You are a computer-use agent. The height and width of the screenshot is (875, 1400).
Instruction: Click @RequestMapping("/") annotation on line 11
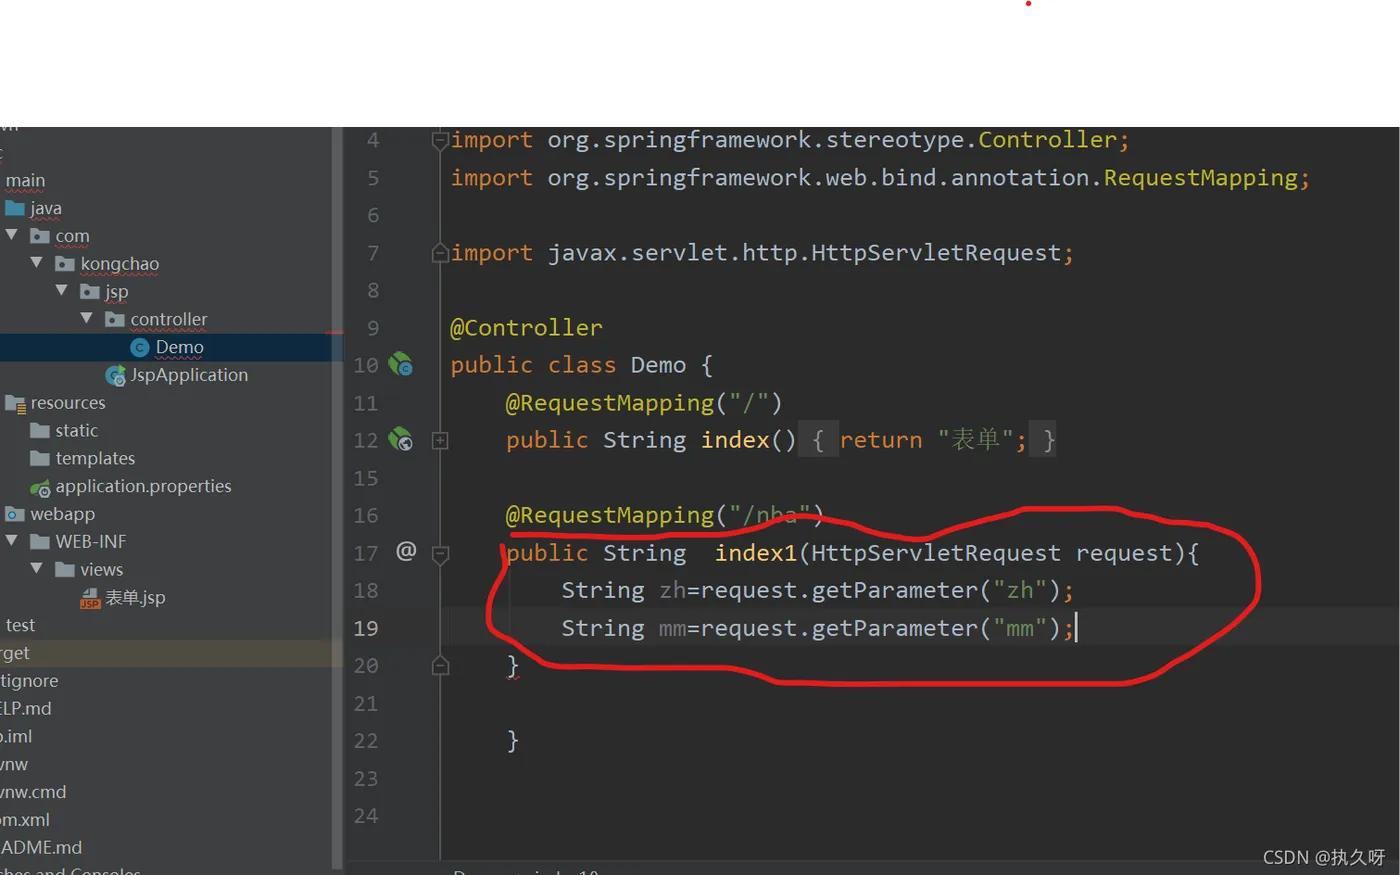point(644,403)
